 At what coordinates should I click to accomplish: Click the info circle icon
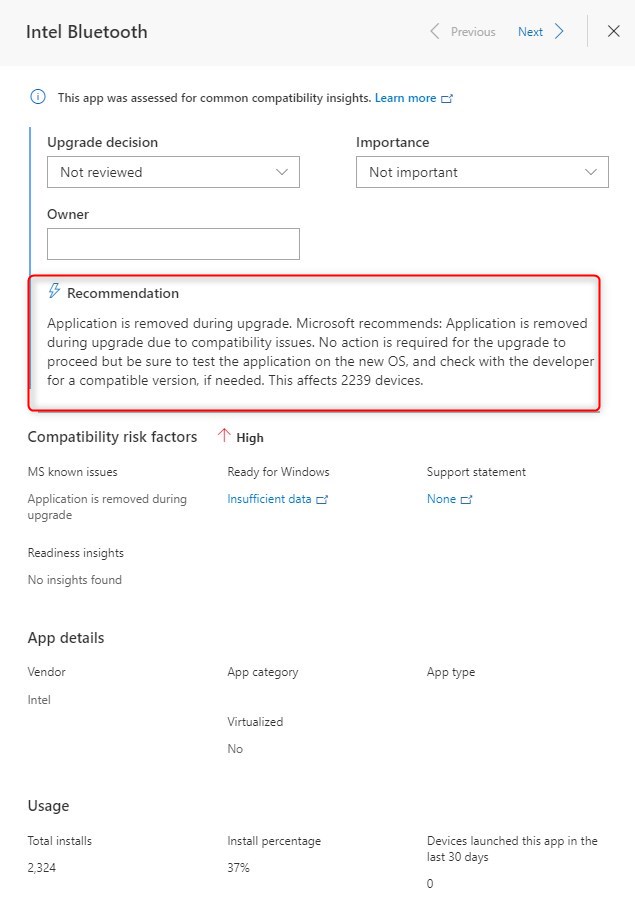38,97
